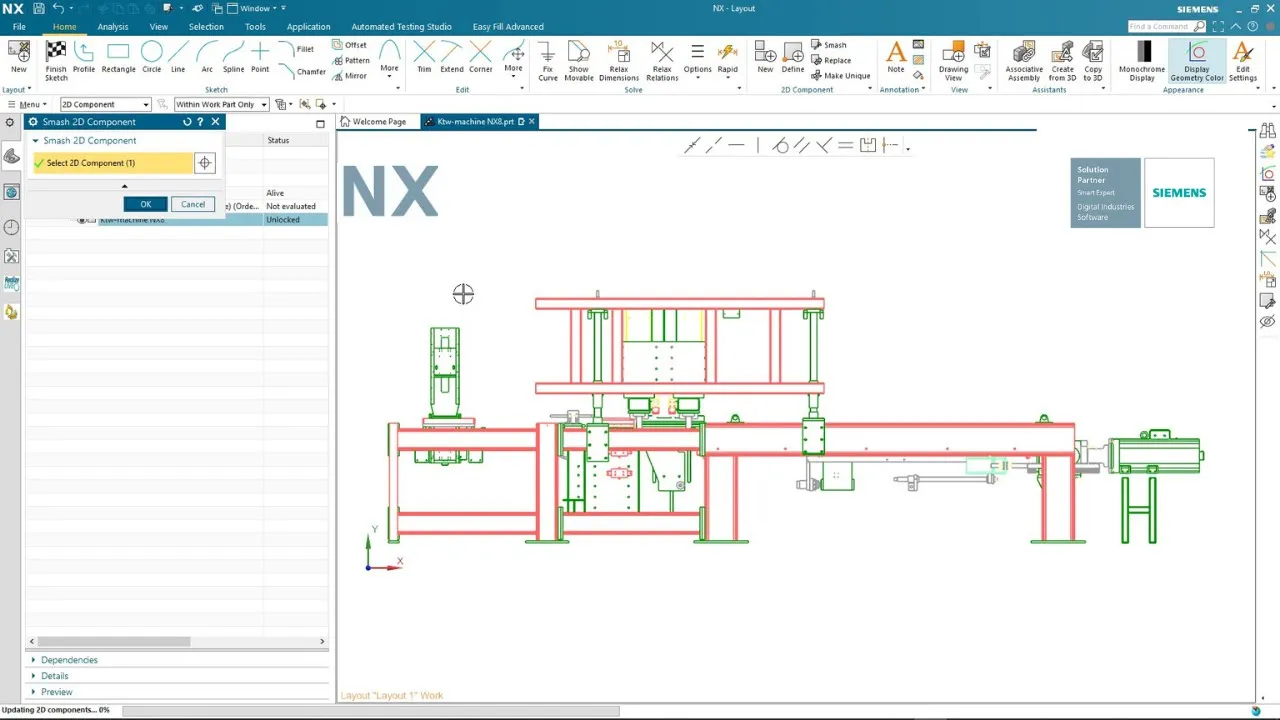Open the Window dropdown in title bar

tap(251, 8)
